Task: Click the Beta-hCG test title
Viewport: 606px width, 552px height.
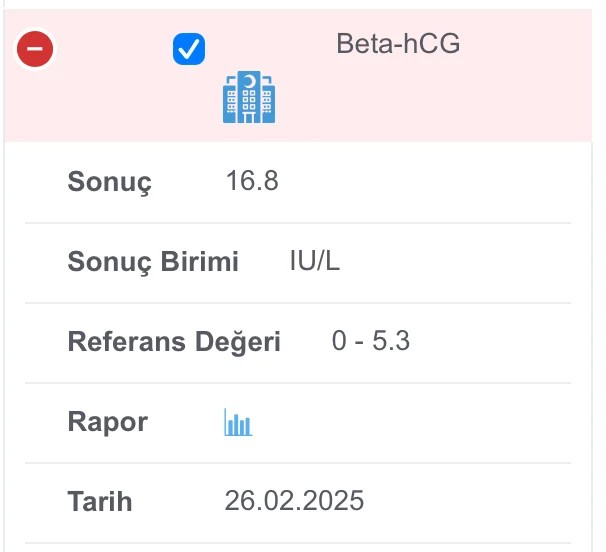Action: point(398,44)
